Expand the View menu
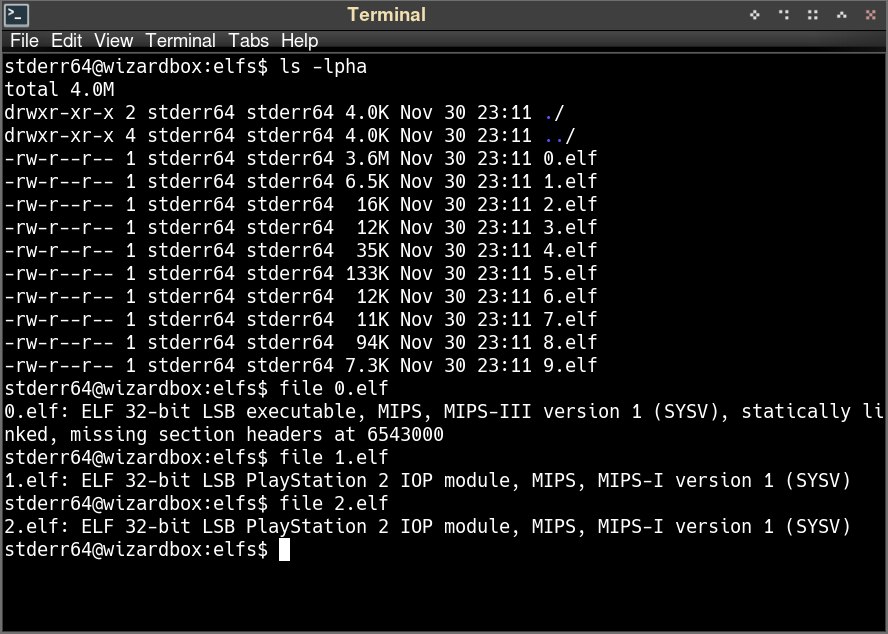Screen dimensions: 888x634 113,41
